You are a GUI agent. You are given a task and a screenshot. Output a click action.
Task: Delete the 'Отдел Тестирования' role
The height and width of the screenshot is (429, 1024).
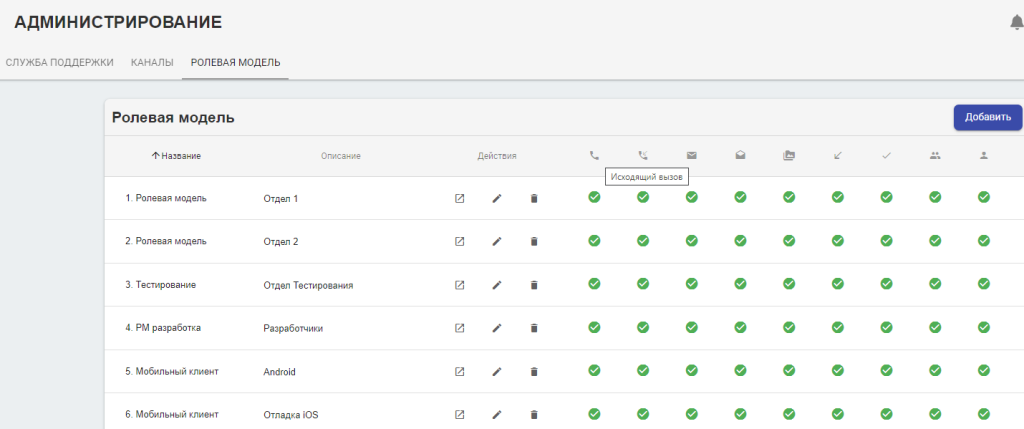[534, 285]
